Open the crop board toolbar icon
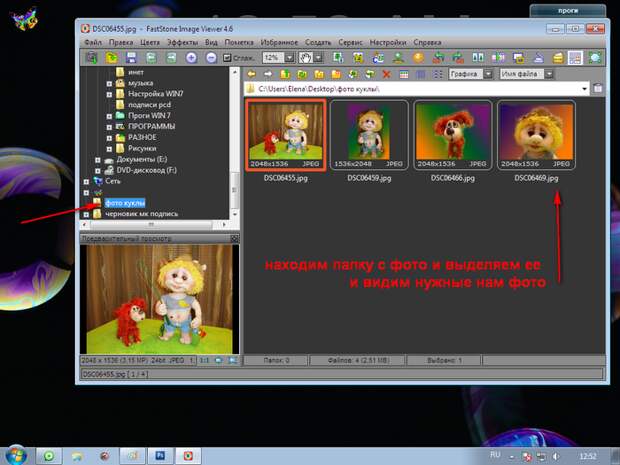Image resolution: width=620 pixels, height=465 pixels. pos(358,58)
